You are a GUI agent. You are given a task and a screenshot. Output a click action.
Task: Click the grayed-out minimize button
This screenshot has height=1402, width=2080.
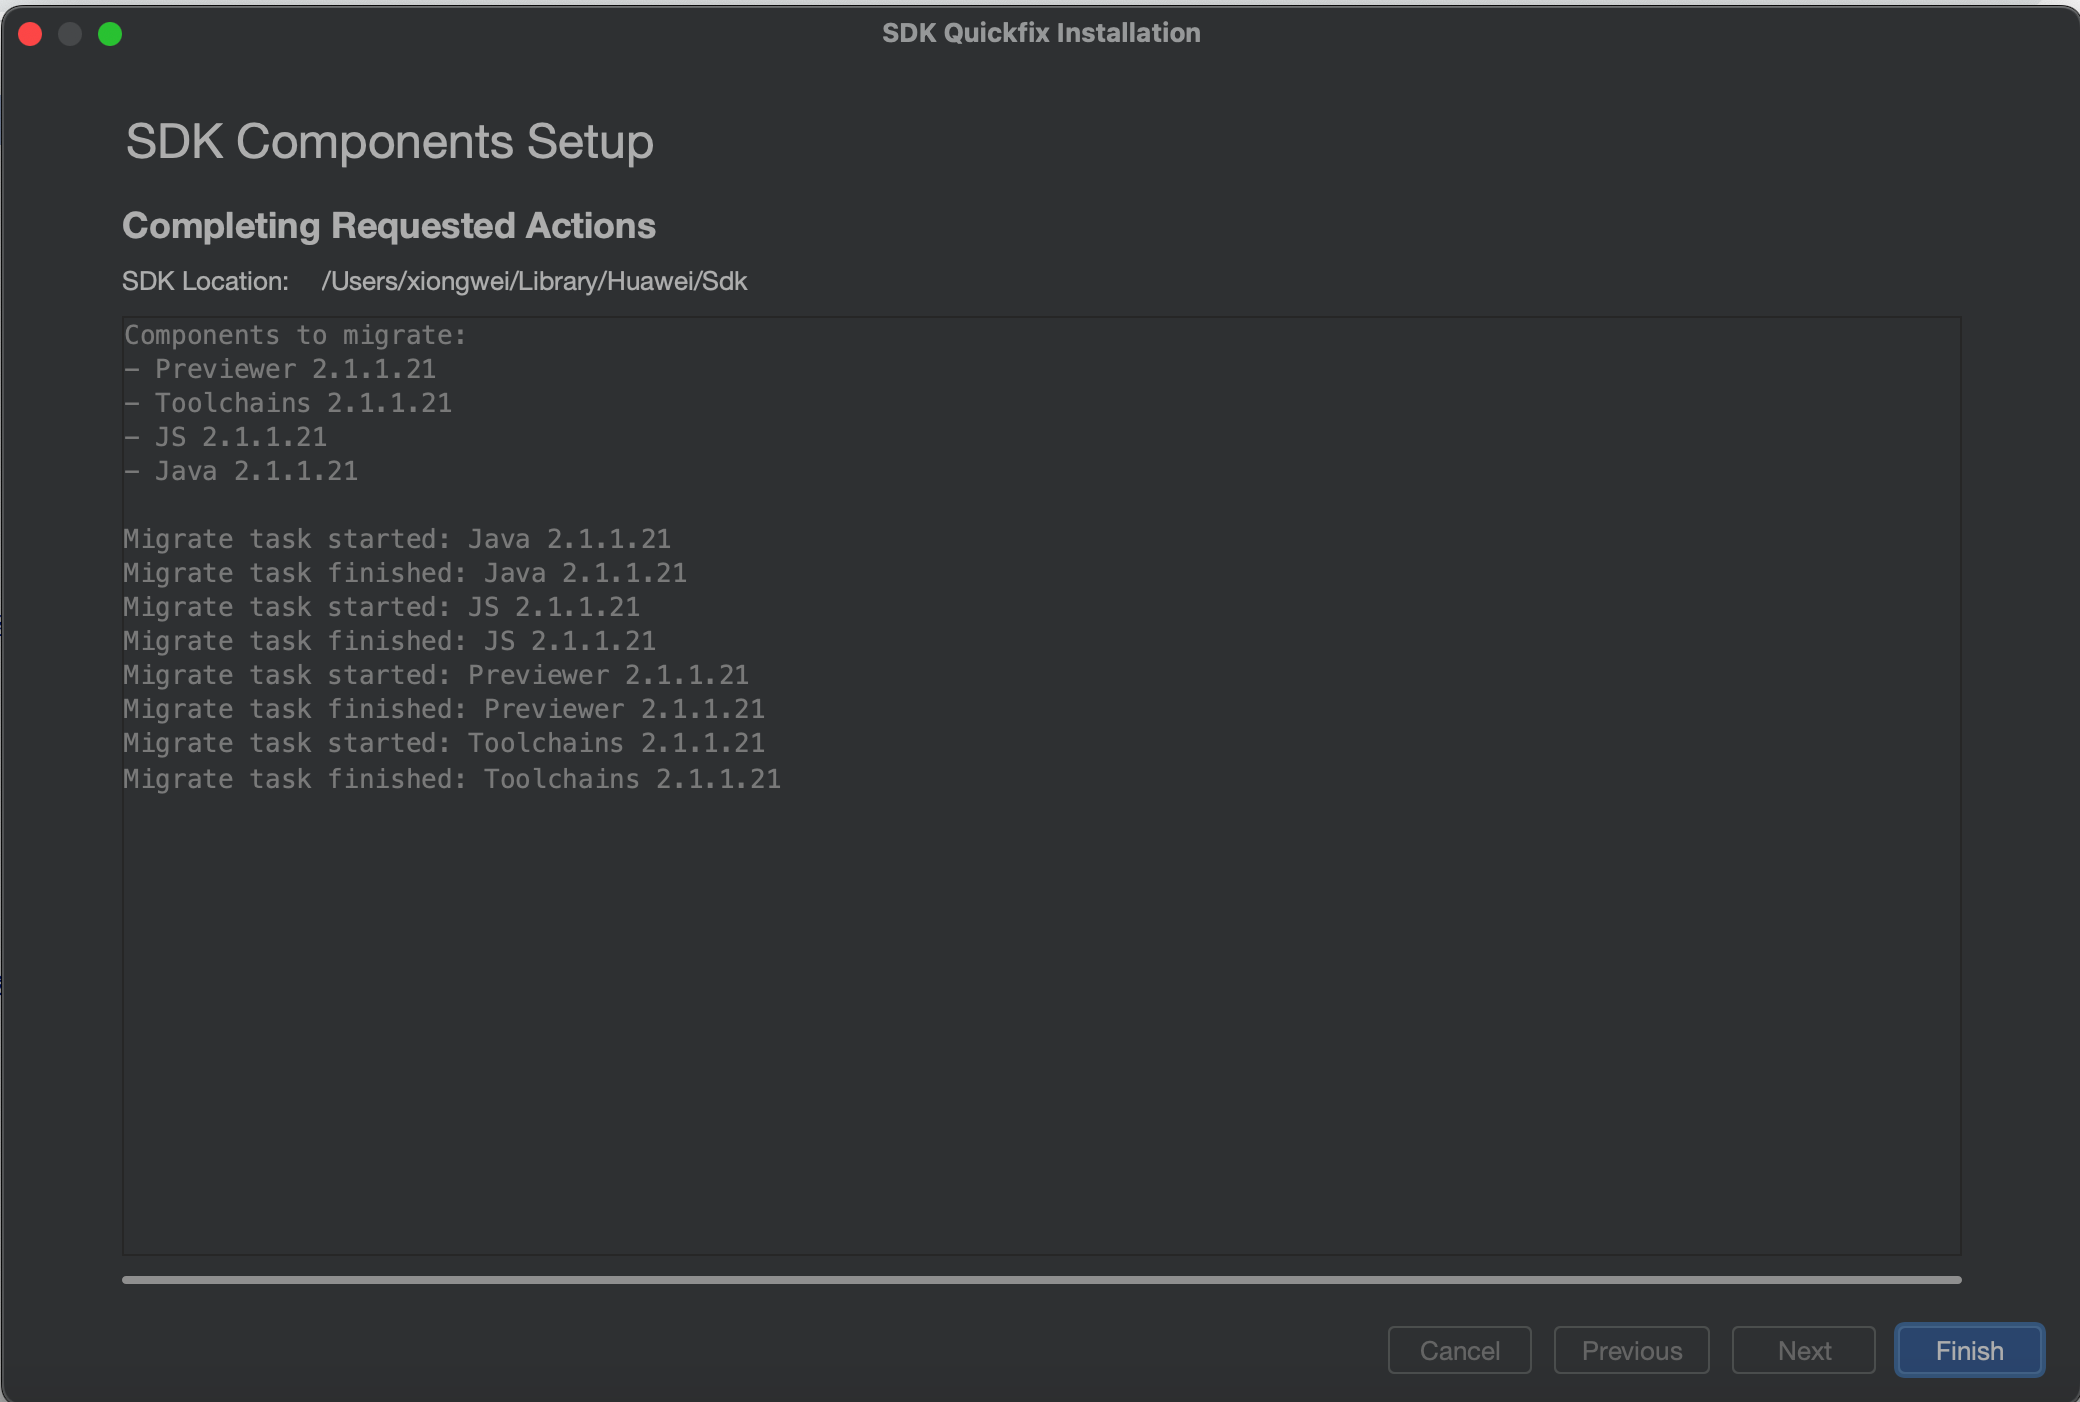coord(70,34)
